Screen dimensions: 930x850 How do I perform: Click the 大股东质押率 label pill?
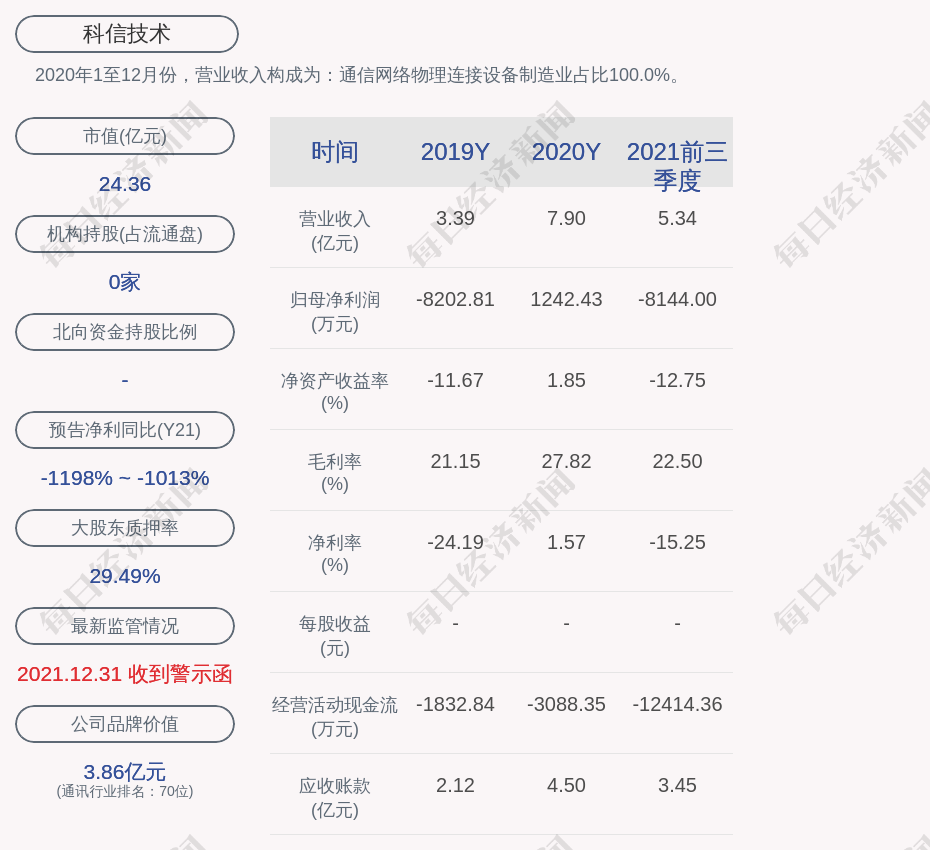point(125,527)
